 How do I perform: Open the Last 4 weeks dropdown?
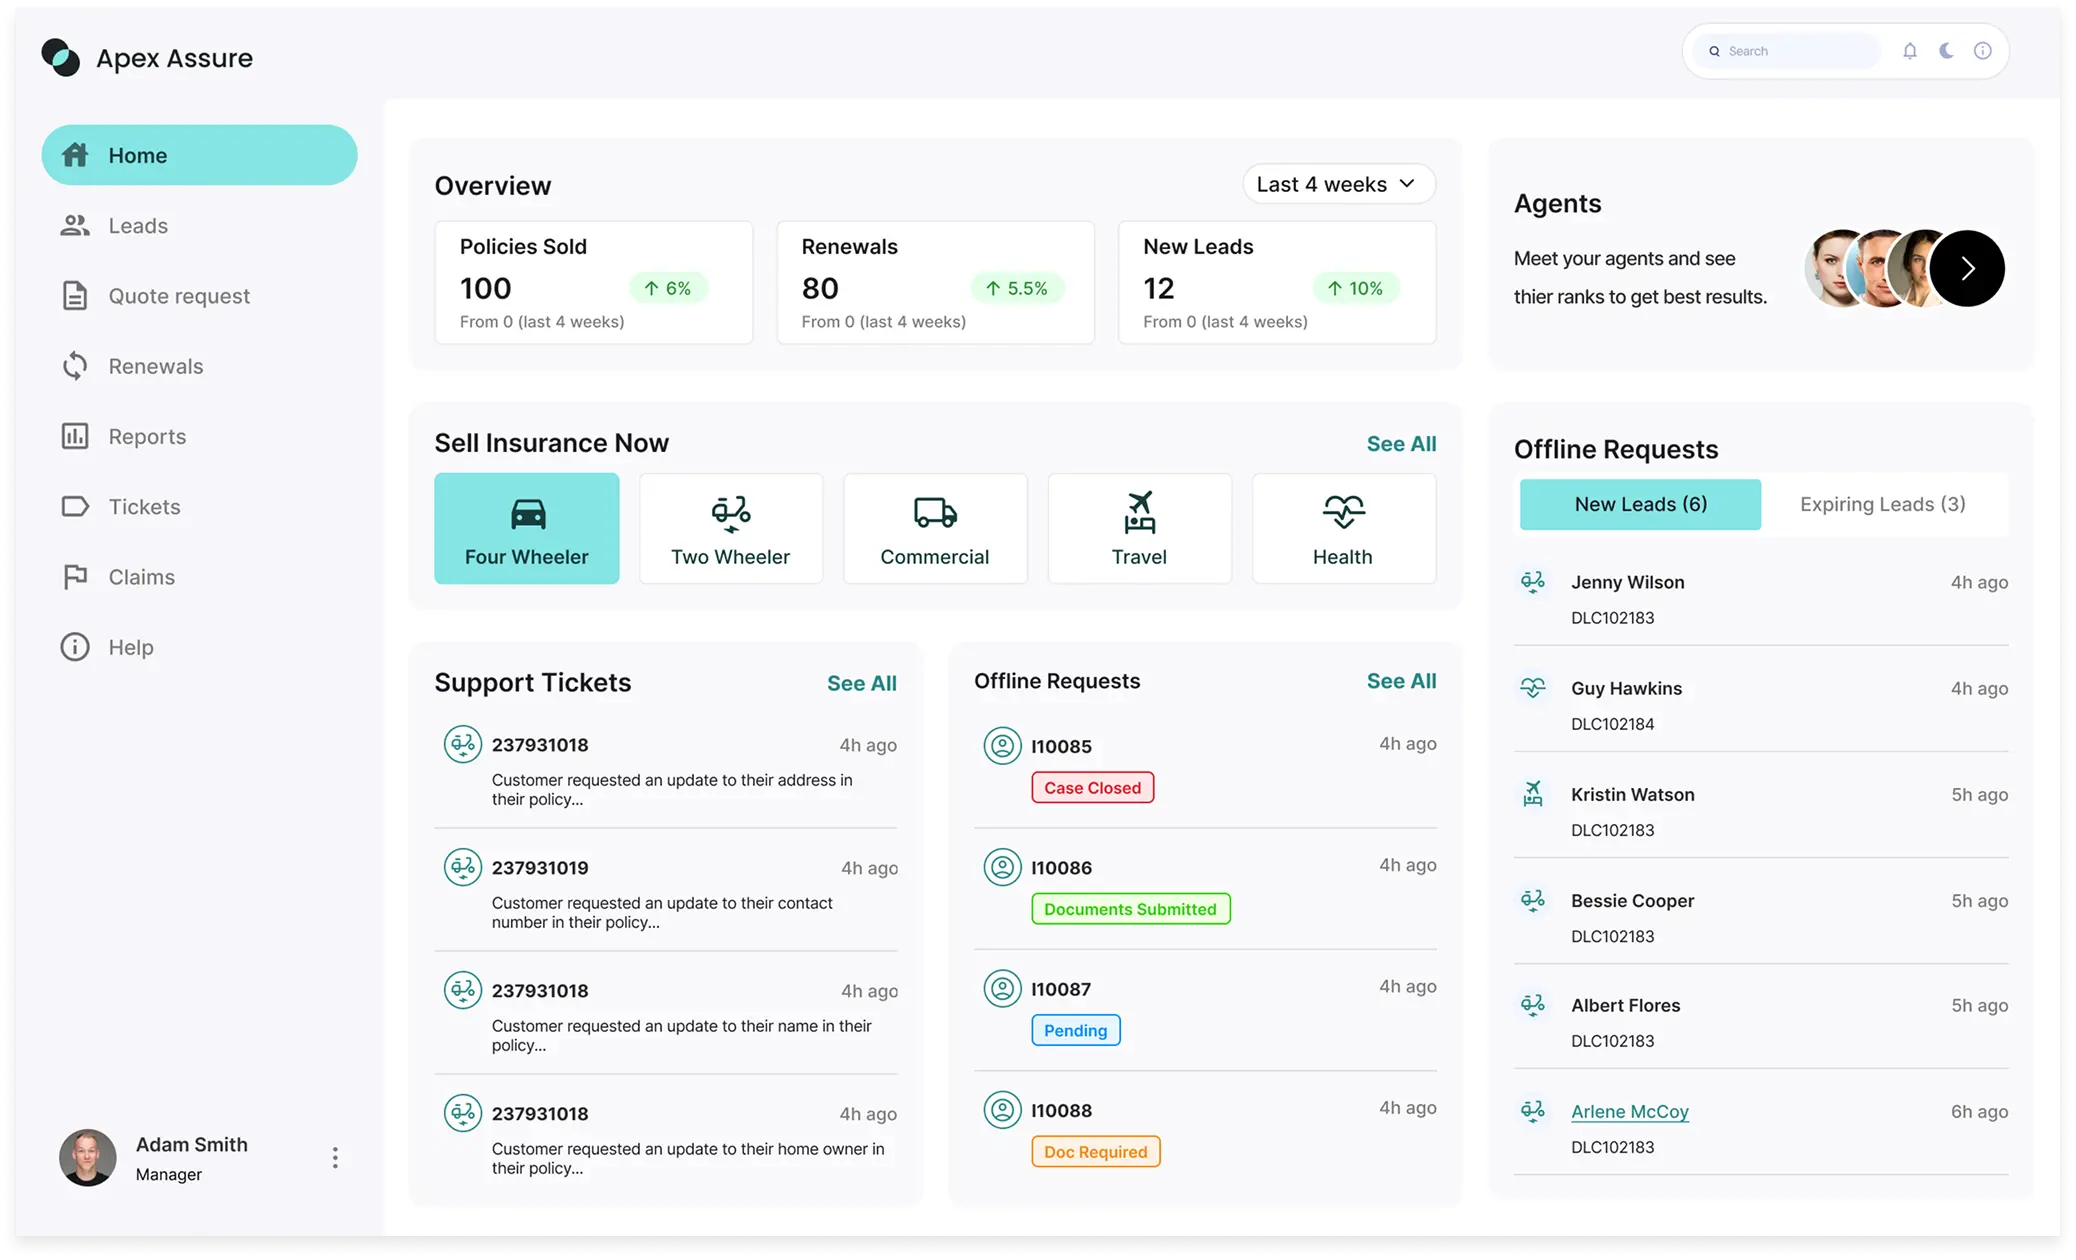pos(1338,183)
